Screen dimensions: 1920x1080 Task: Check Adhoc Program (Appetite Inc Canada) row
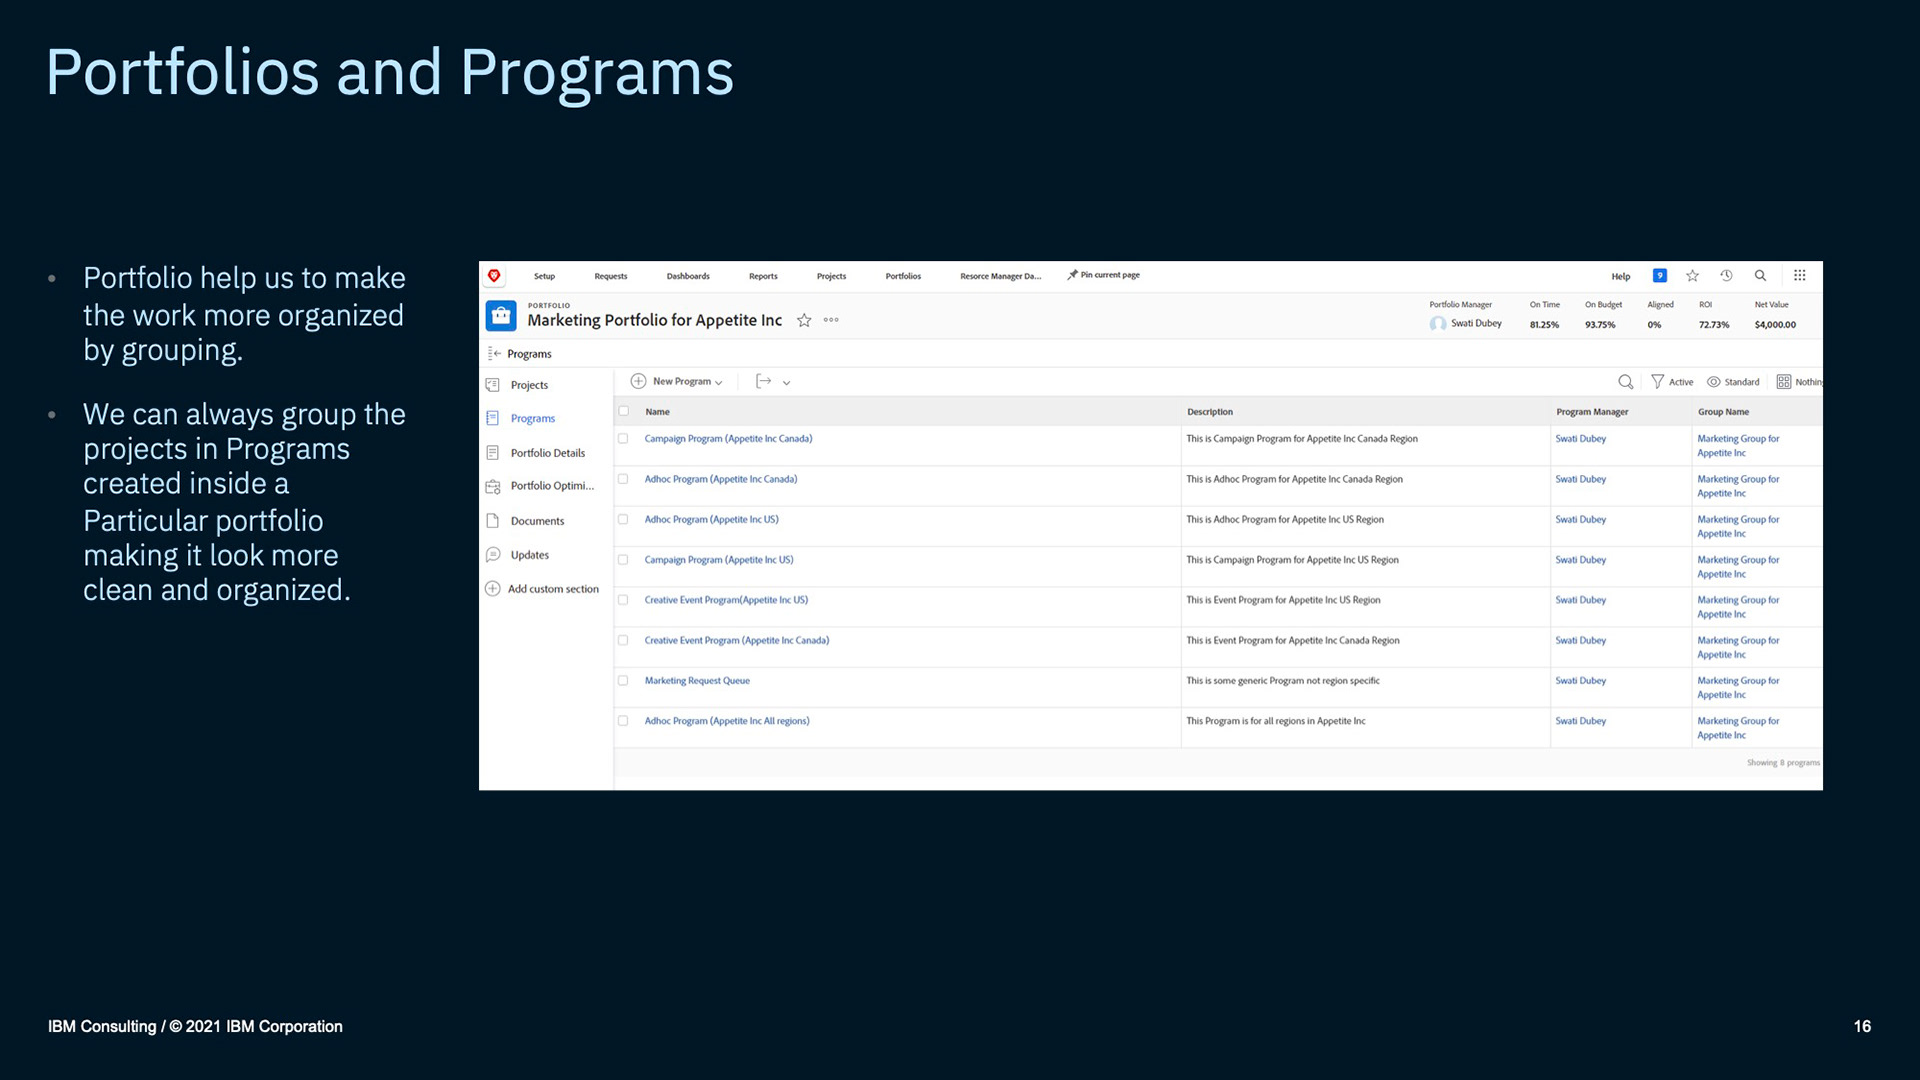point(623,479)
